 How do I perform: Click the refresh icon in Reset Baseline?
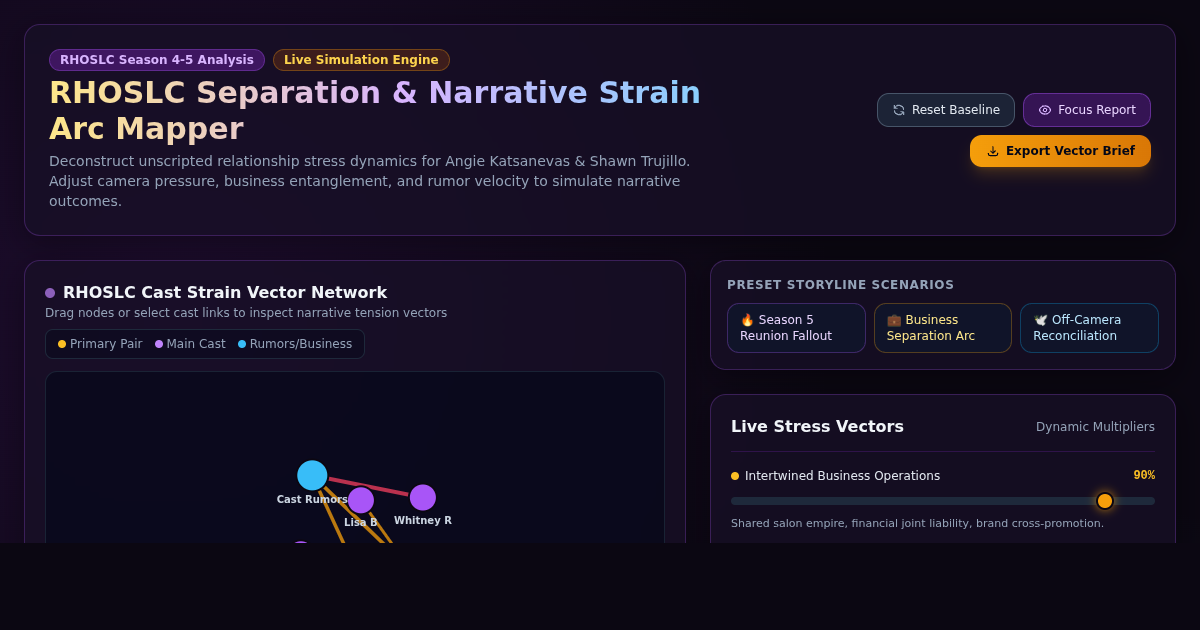[899, 110]
